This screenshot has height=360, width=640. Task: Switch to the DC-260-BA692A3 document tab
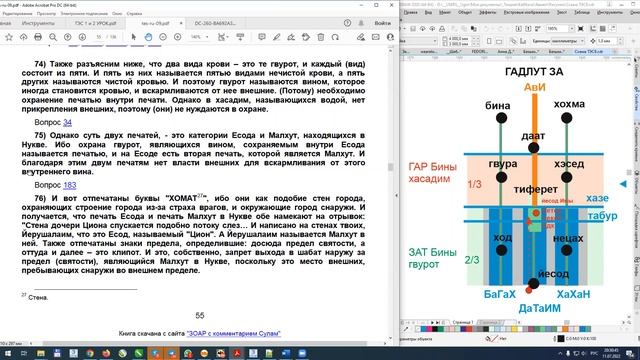point(215,23)
